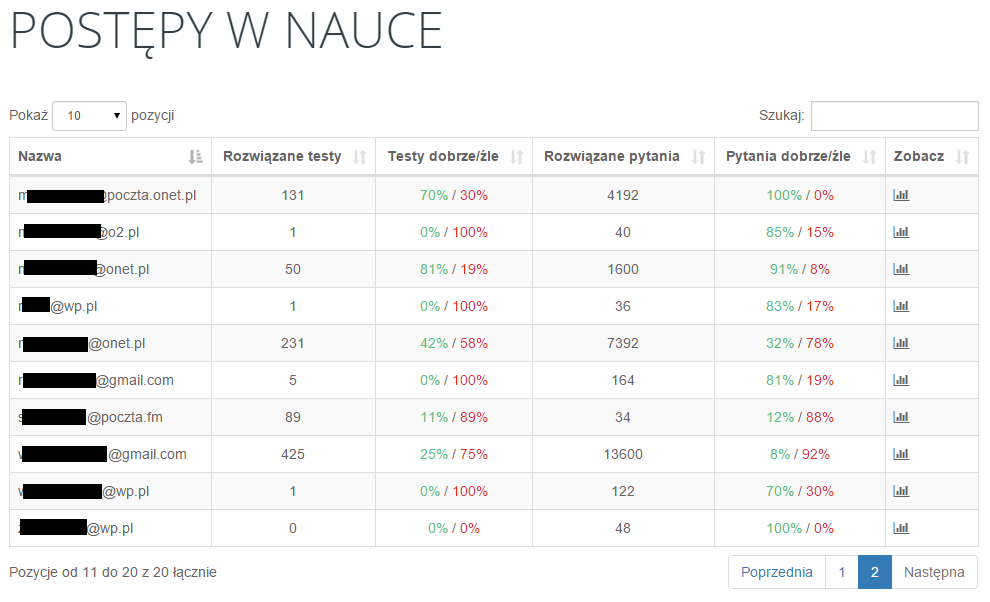This screenshot has height=602, width=990.
Task: Sort by Zobacz column
Action: [931, 156]
